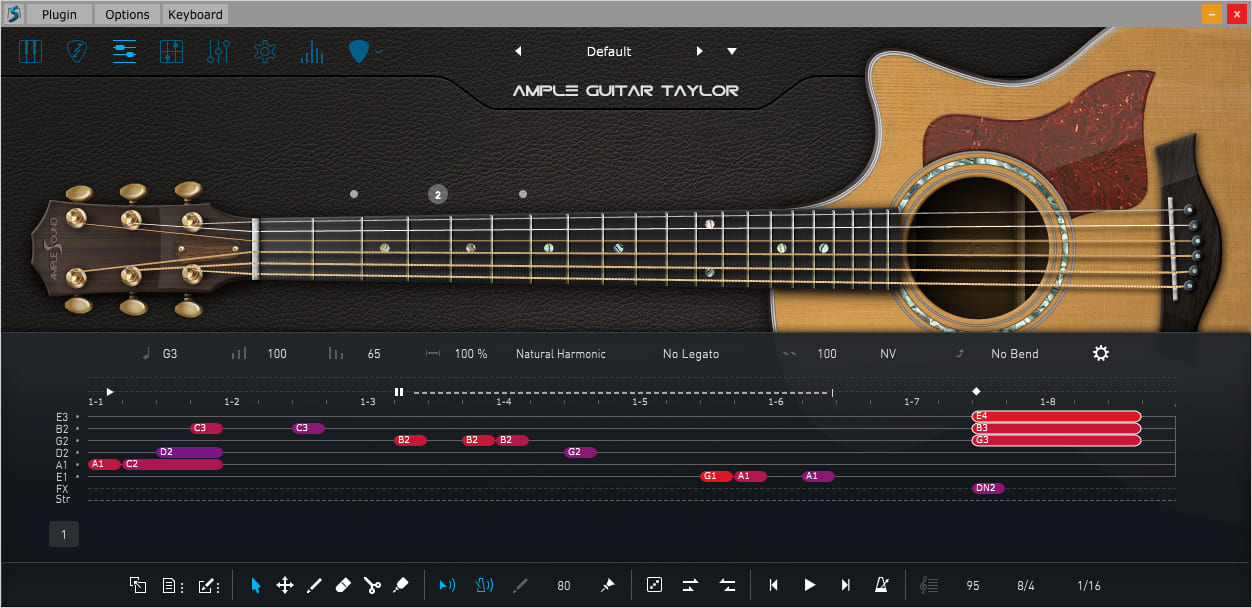
Task: Select the arrow pointer tool
Action: pyautogui.click(x=256, y=585)
